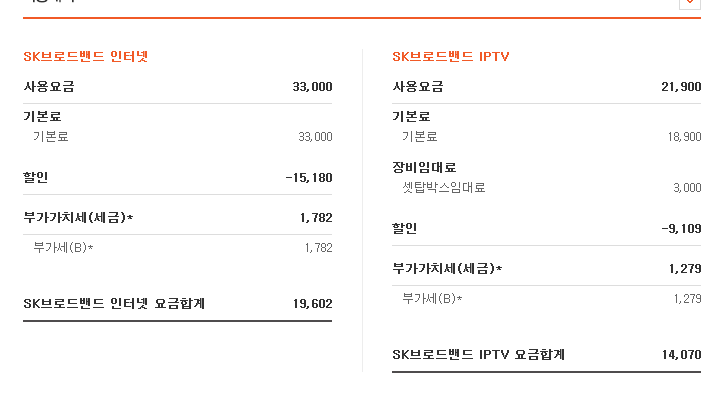Screen dimensions: 728x406
Task: Select the 33,000 usage fee amount
Action: click(x=312, y=87)
